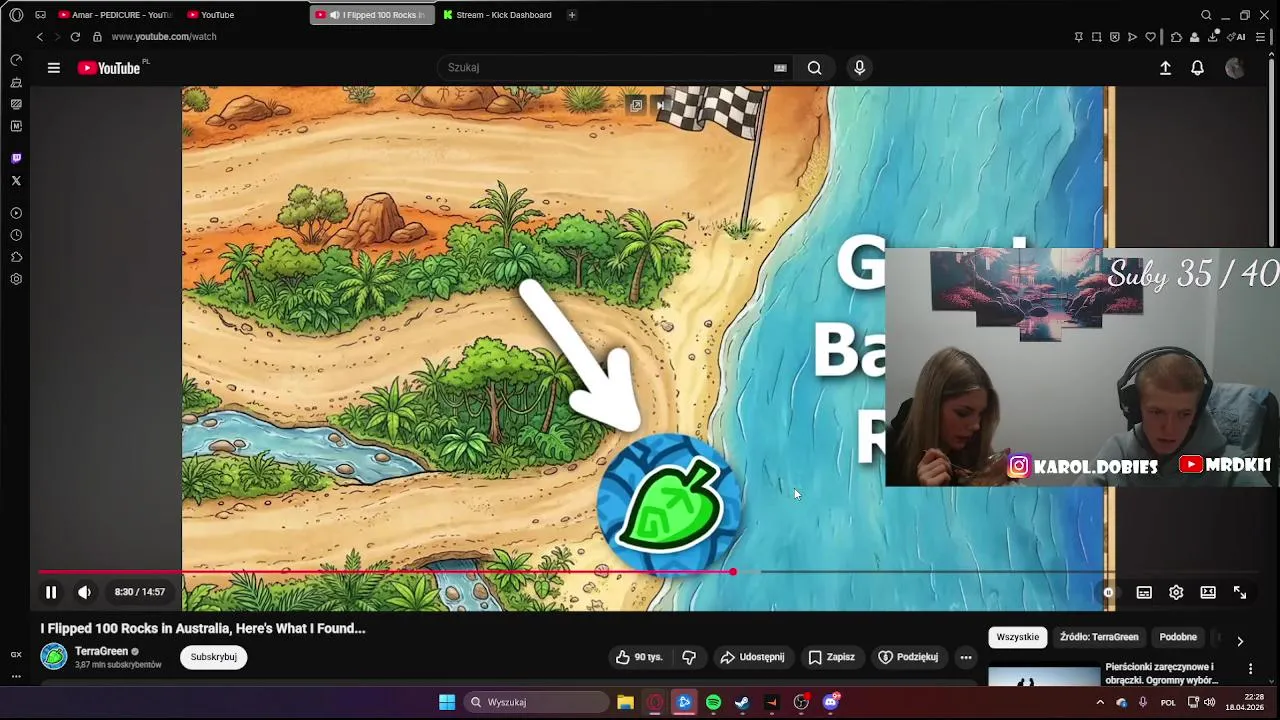Viewport: 1280px width, 720px height.
Task: Open the AI assistant toolbar button
Action: point(1236,37)
